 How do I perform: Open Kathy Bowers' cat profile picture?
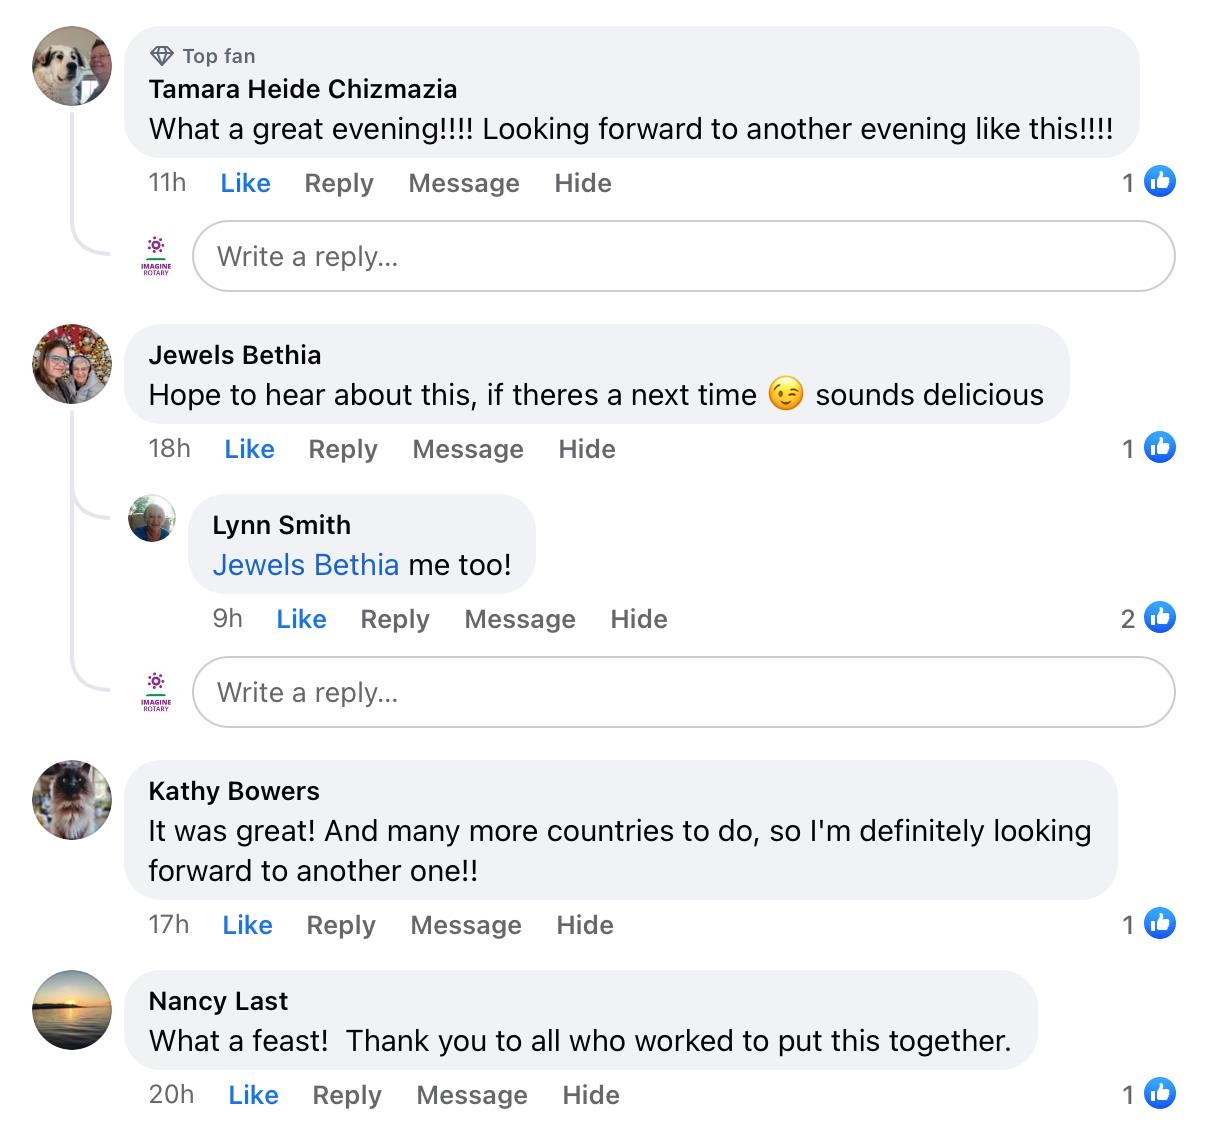pos(72,800)
